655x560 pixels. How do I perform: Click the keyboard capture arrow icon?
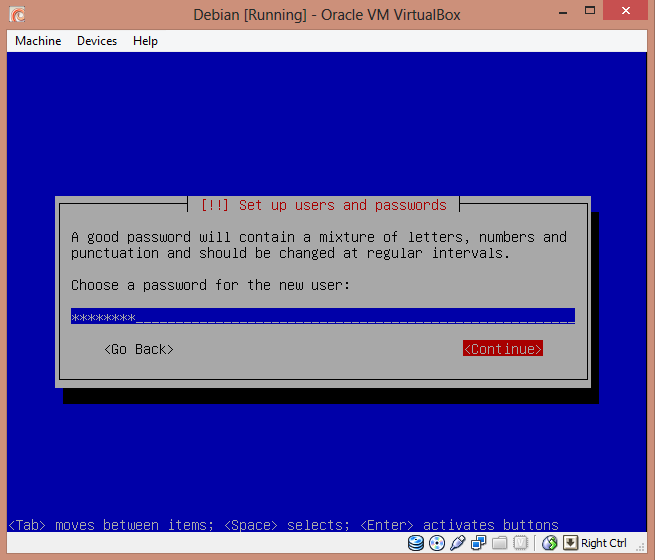tap(570, 543)
